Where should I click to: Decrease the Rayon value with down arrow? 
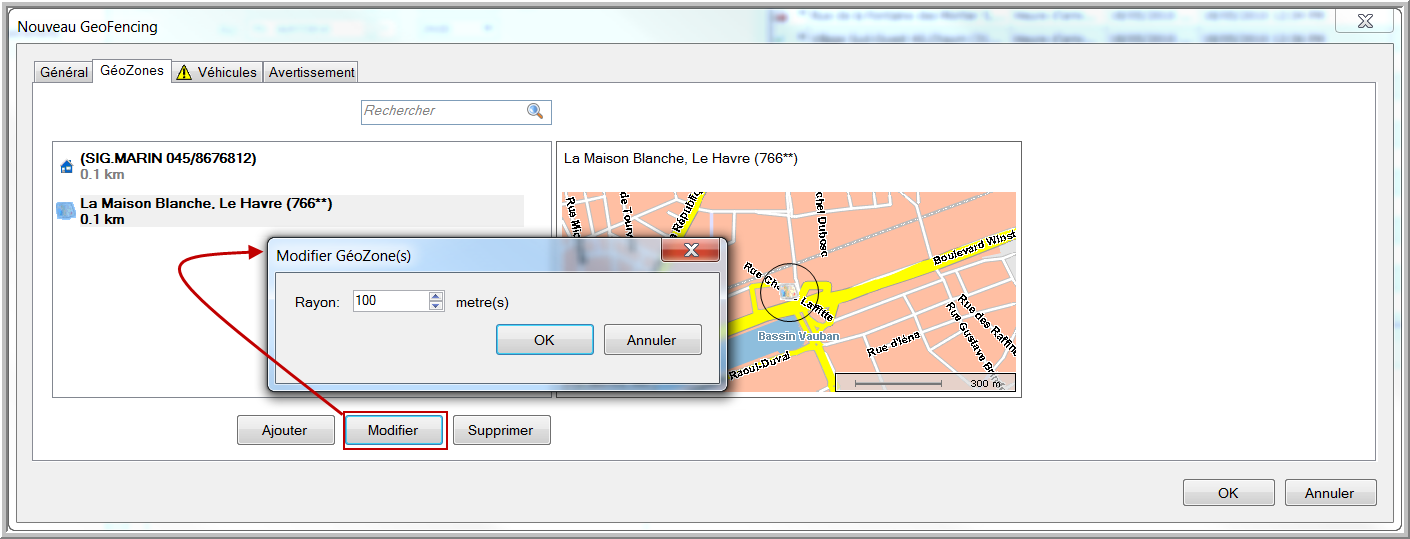pos(436,306)
